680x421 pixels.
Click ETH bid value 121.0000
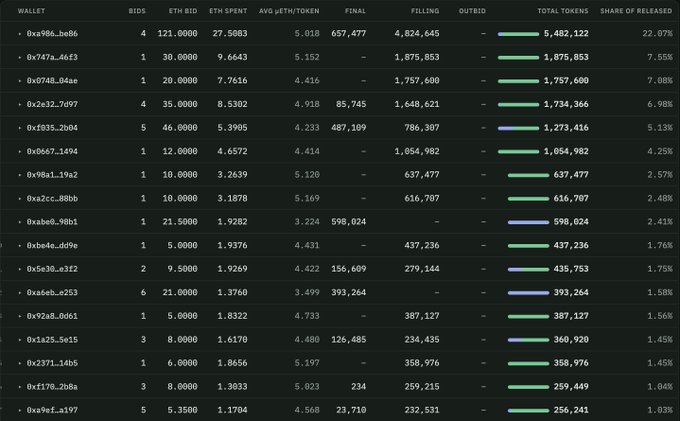click(x=177, y=33)
